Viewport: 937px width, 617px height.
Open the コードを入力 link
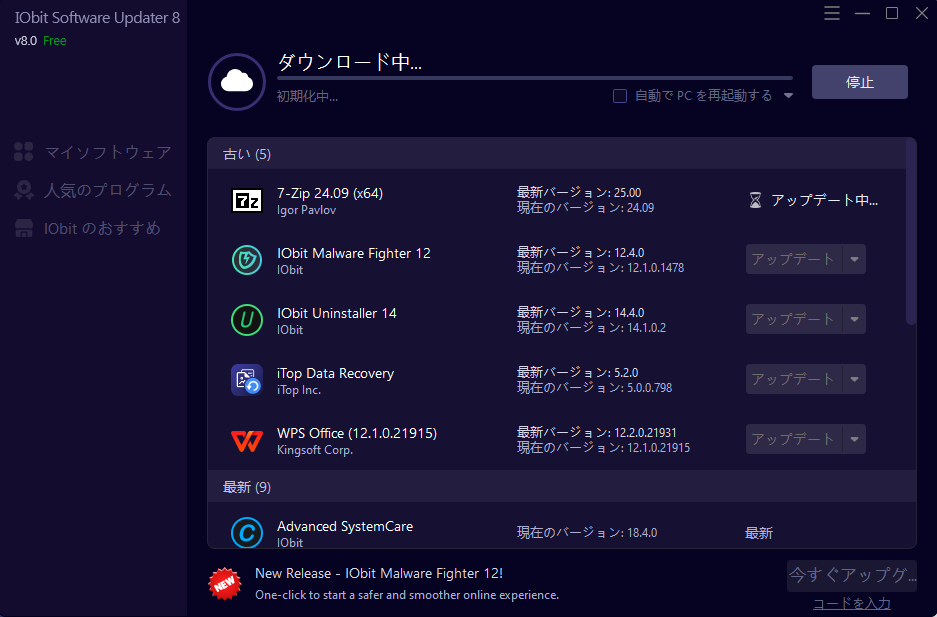pos(852,603)
